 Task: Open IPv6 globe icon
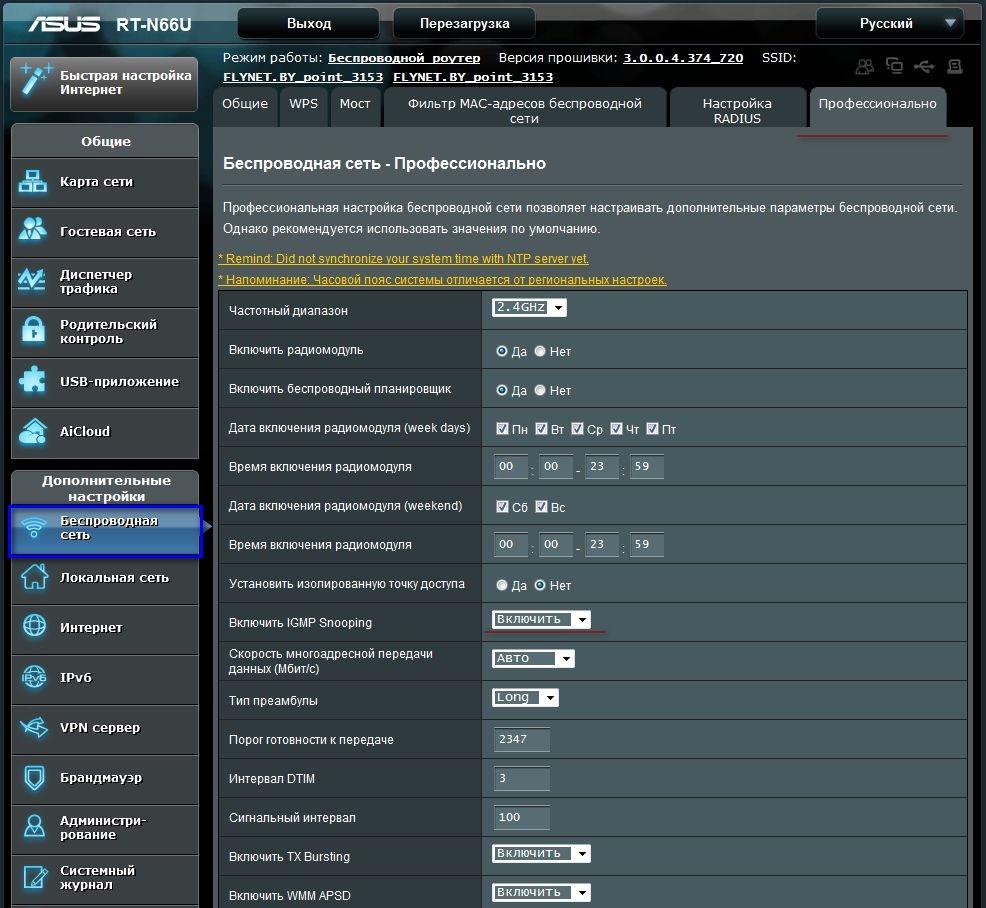click(34, 677)
